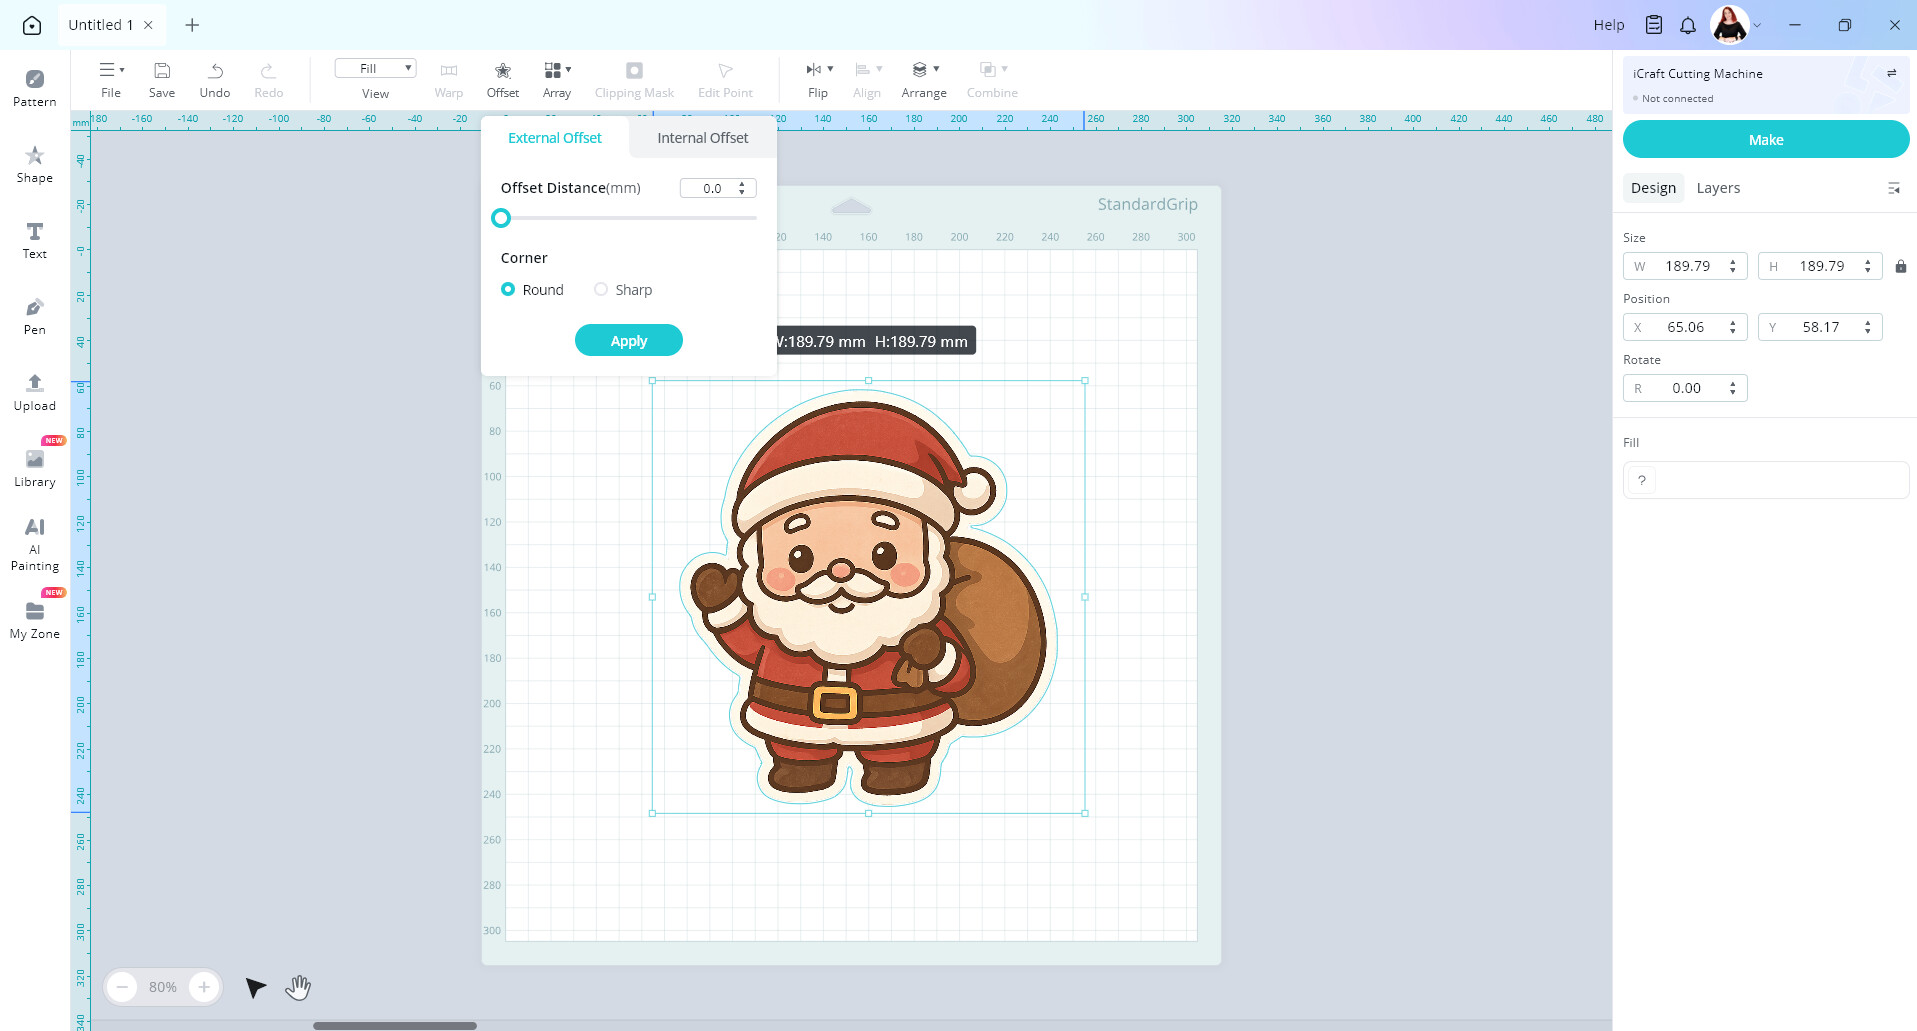Open the Pattern tool in sidebar
This screenshot has width=1917, height=1031.
[x=34, y=88]
